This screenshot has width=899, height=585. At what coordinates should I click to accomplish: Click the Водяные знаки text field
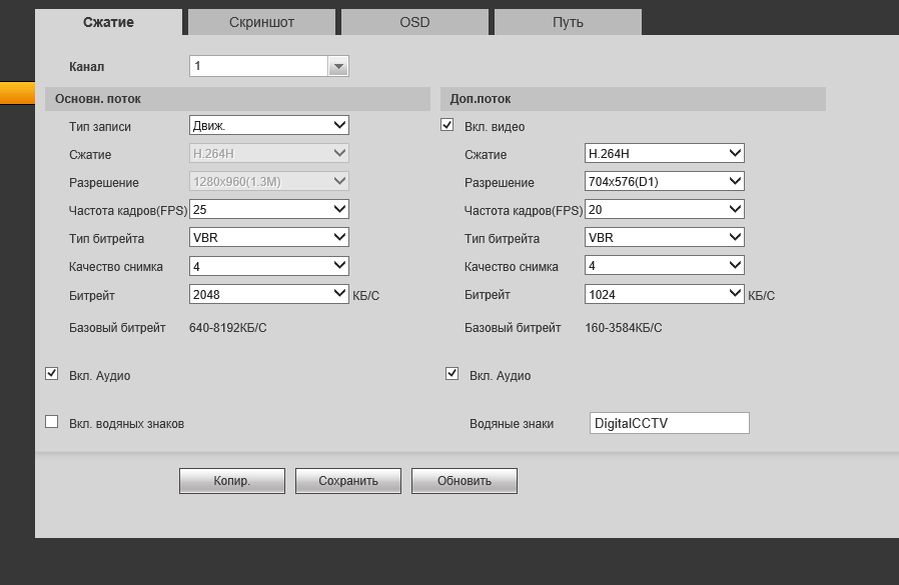669,423
